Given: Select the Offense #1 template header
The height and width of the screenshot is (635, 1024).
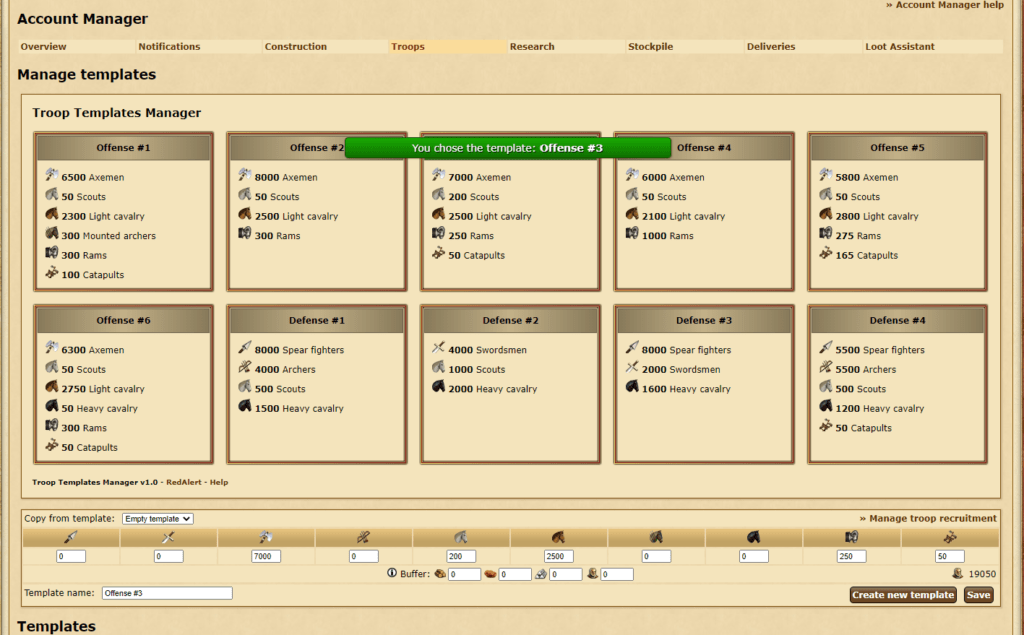Looking at the screenshot, I should coord(123,148).
